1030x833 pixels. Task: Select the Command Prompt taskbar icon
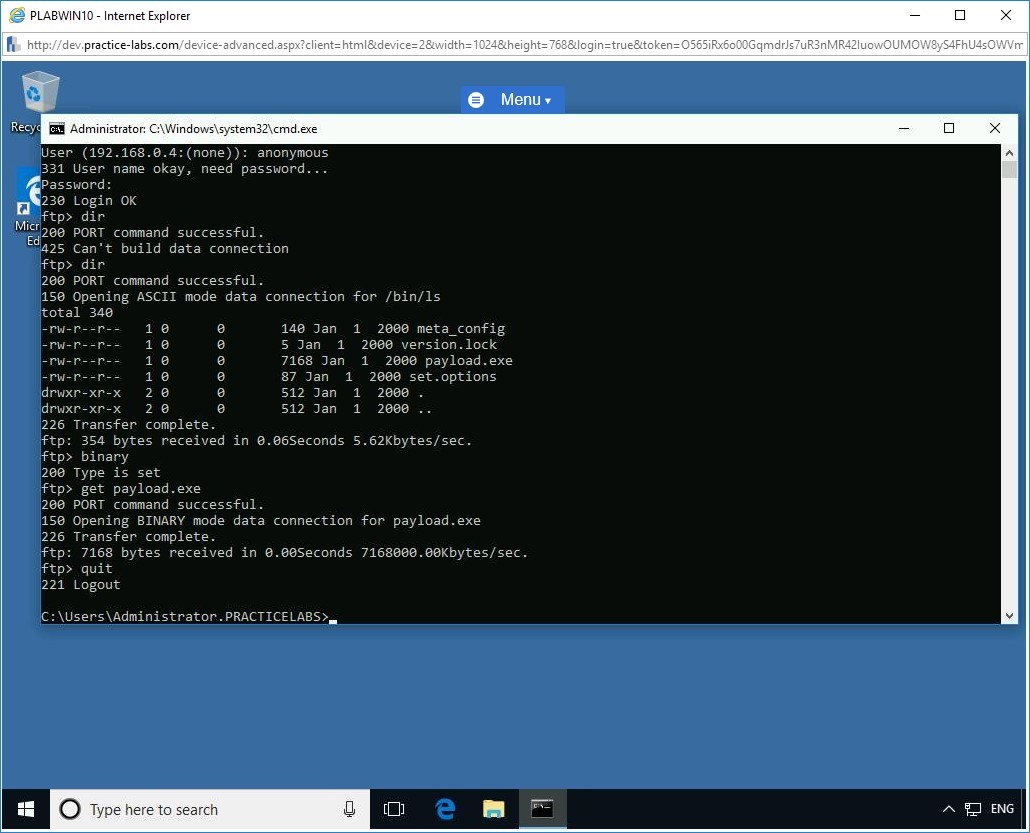[542, 808]
